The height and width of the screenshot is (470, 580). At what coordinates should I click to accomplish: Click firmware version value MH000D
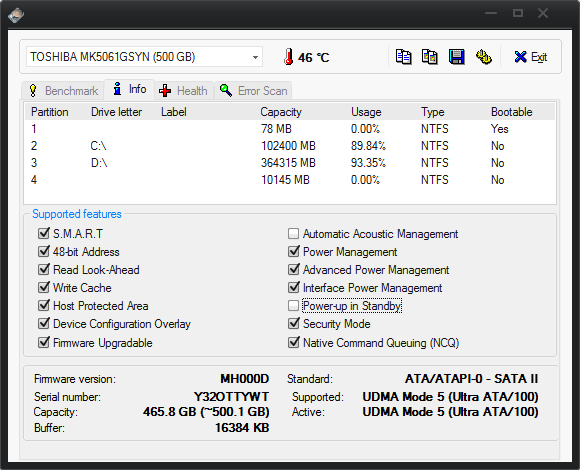[x=245, y=379]
